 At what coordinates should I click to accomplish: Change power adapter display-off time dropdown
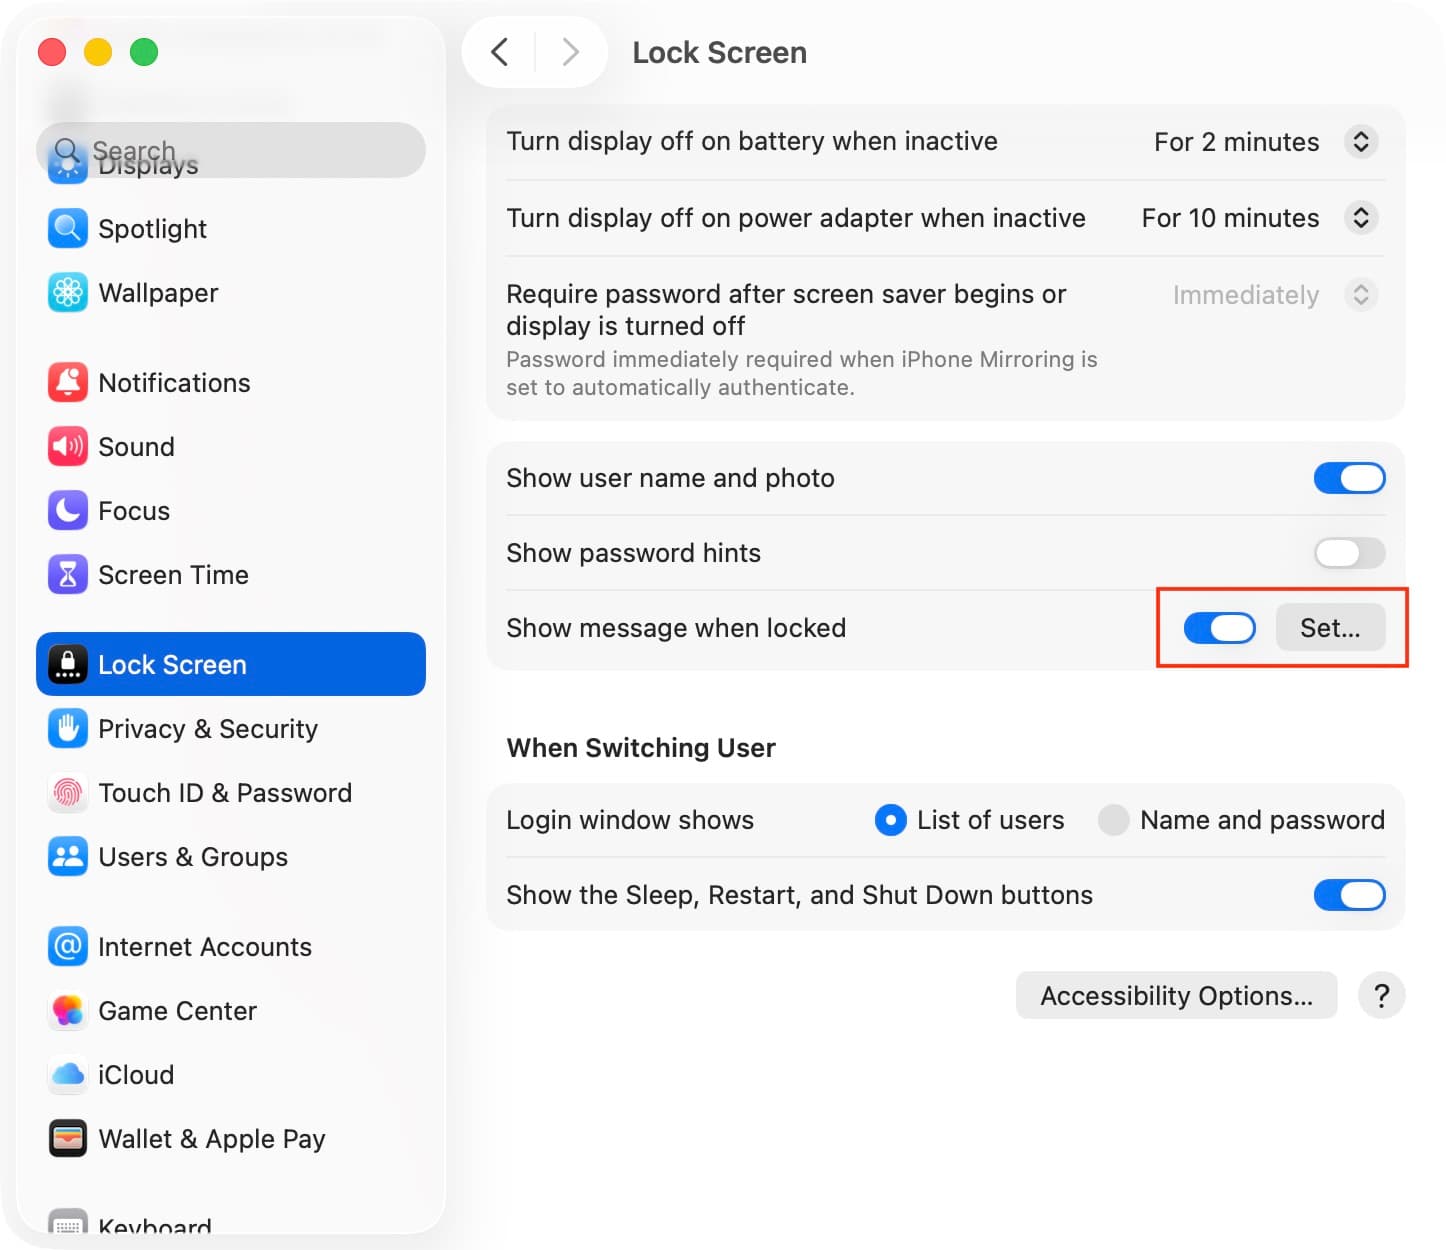tap(1360, 218)
